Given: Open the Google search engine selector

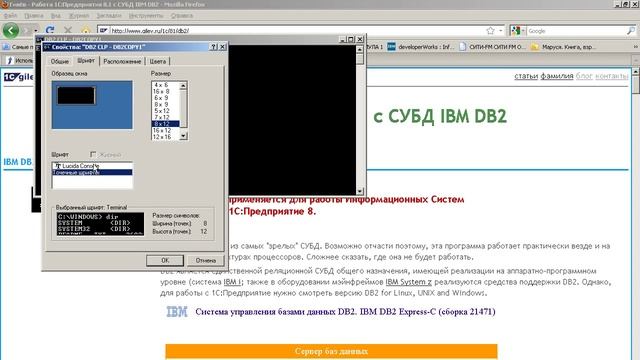Looking at the screenshot, I should pos(518,31).
